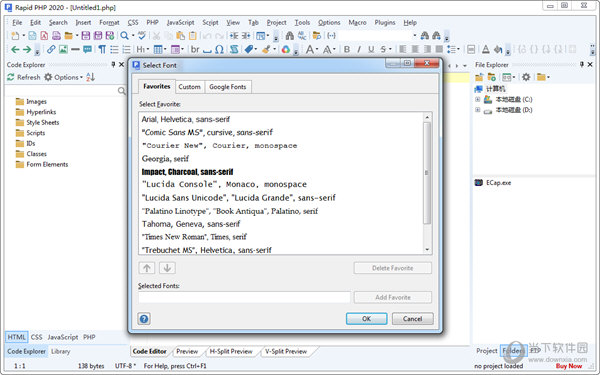Expand the C: drive tree node
The image size is (600, 375).
tap(478, 99)
